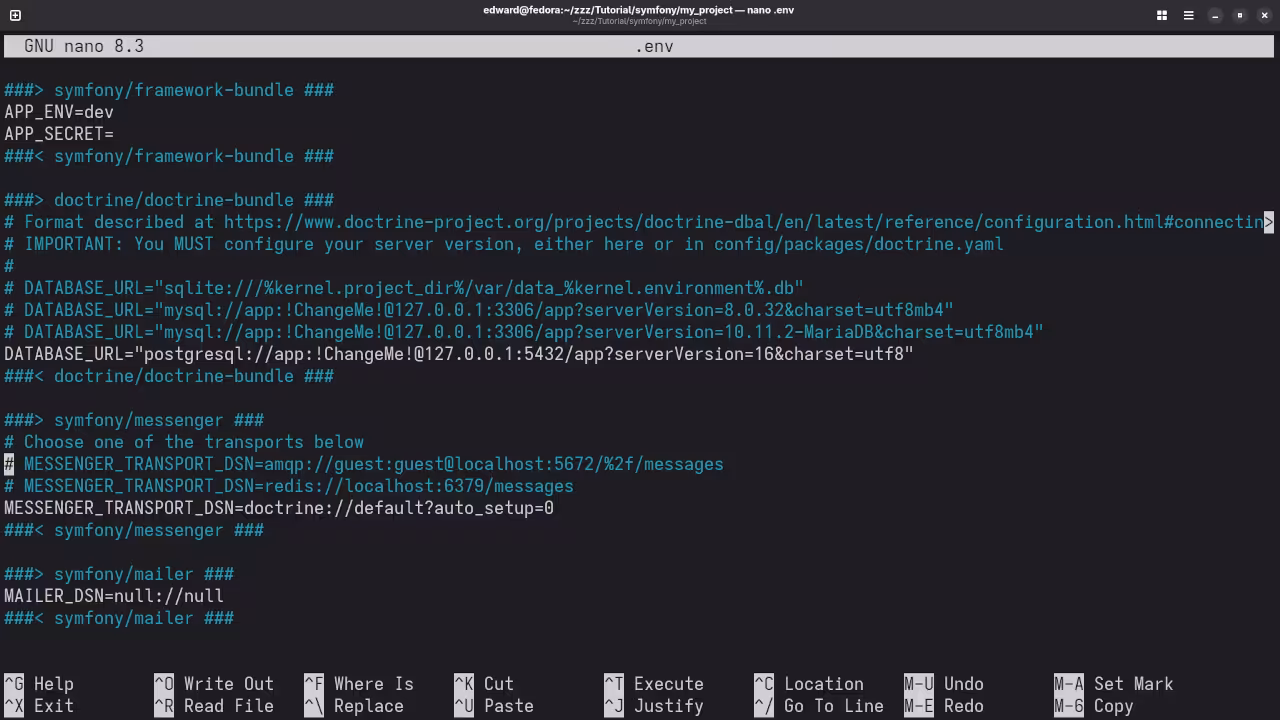
Task: Click the ^R Read File shortcut
Action: click(214, 706)
